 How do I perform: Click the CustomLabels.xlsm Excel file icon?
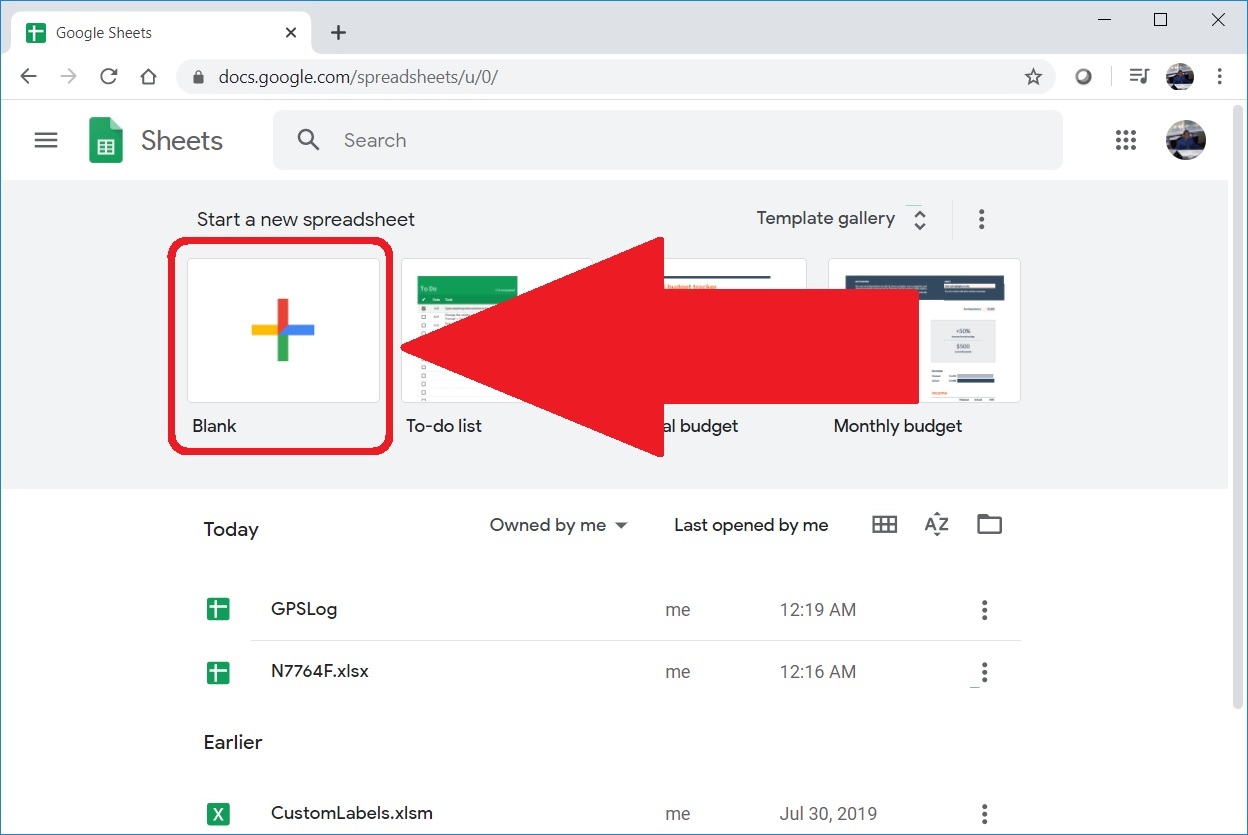click(x=218, y=814)
